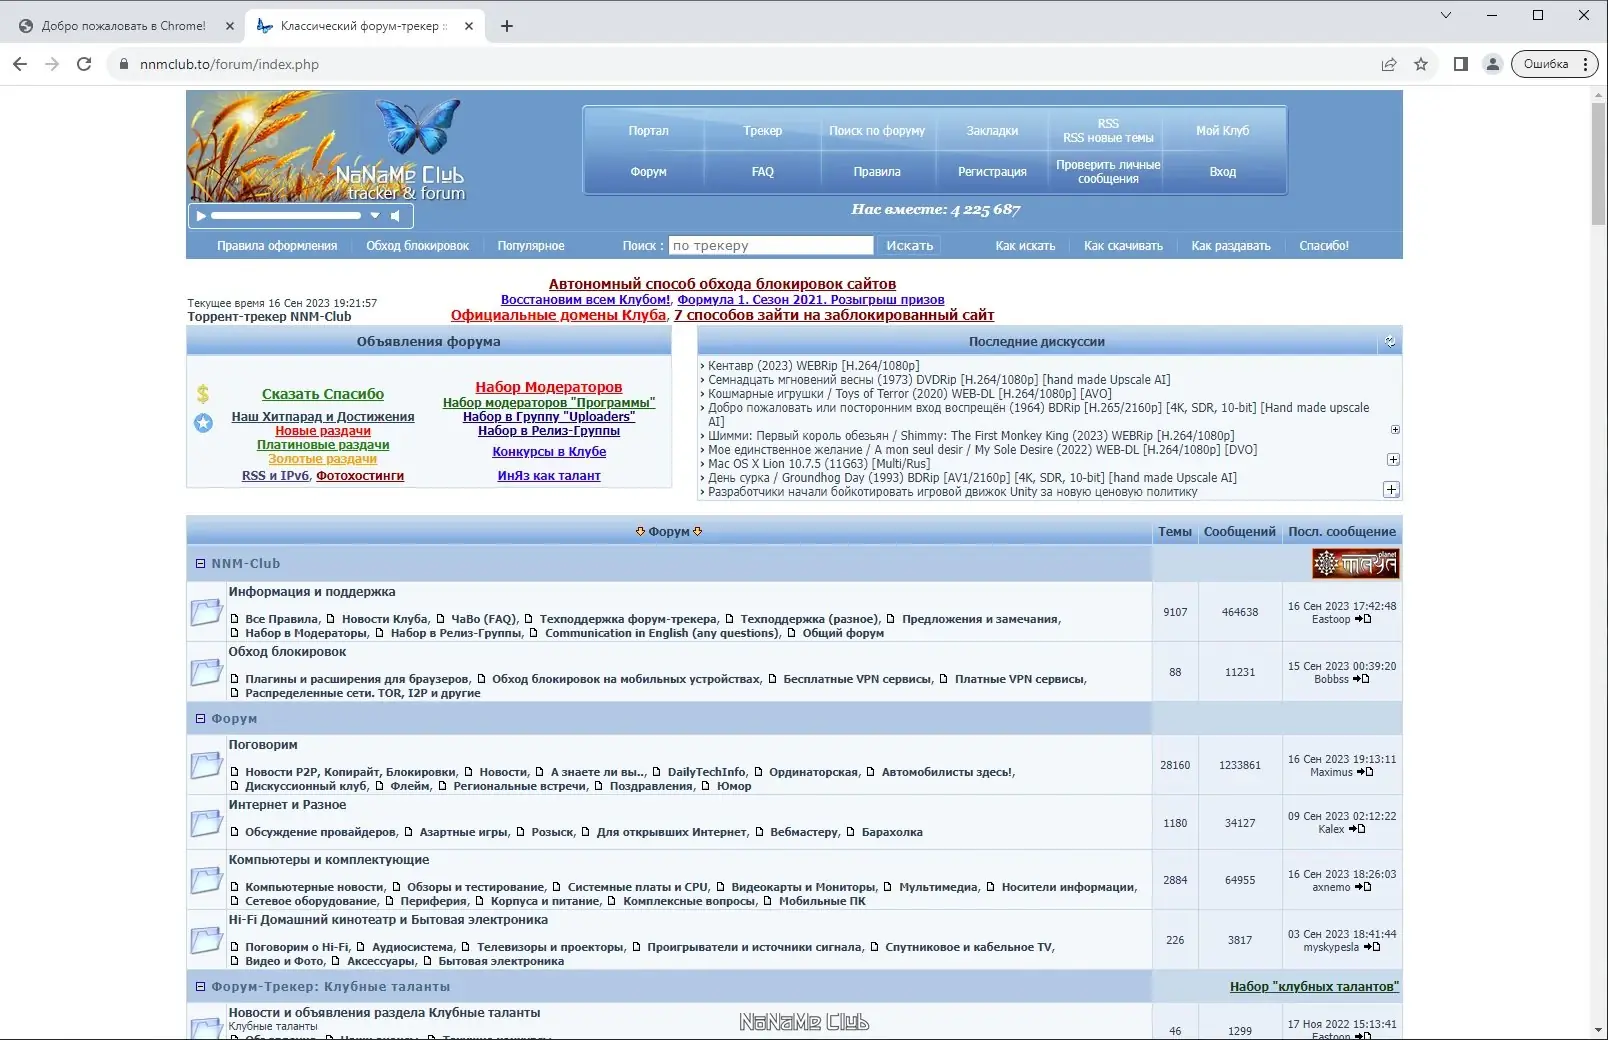Click the down arrow left of Форум header
The image size is (1608, 1040).
[x=640, y=531]
